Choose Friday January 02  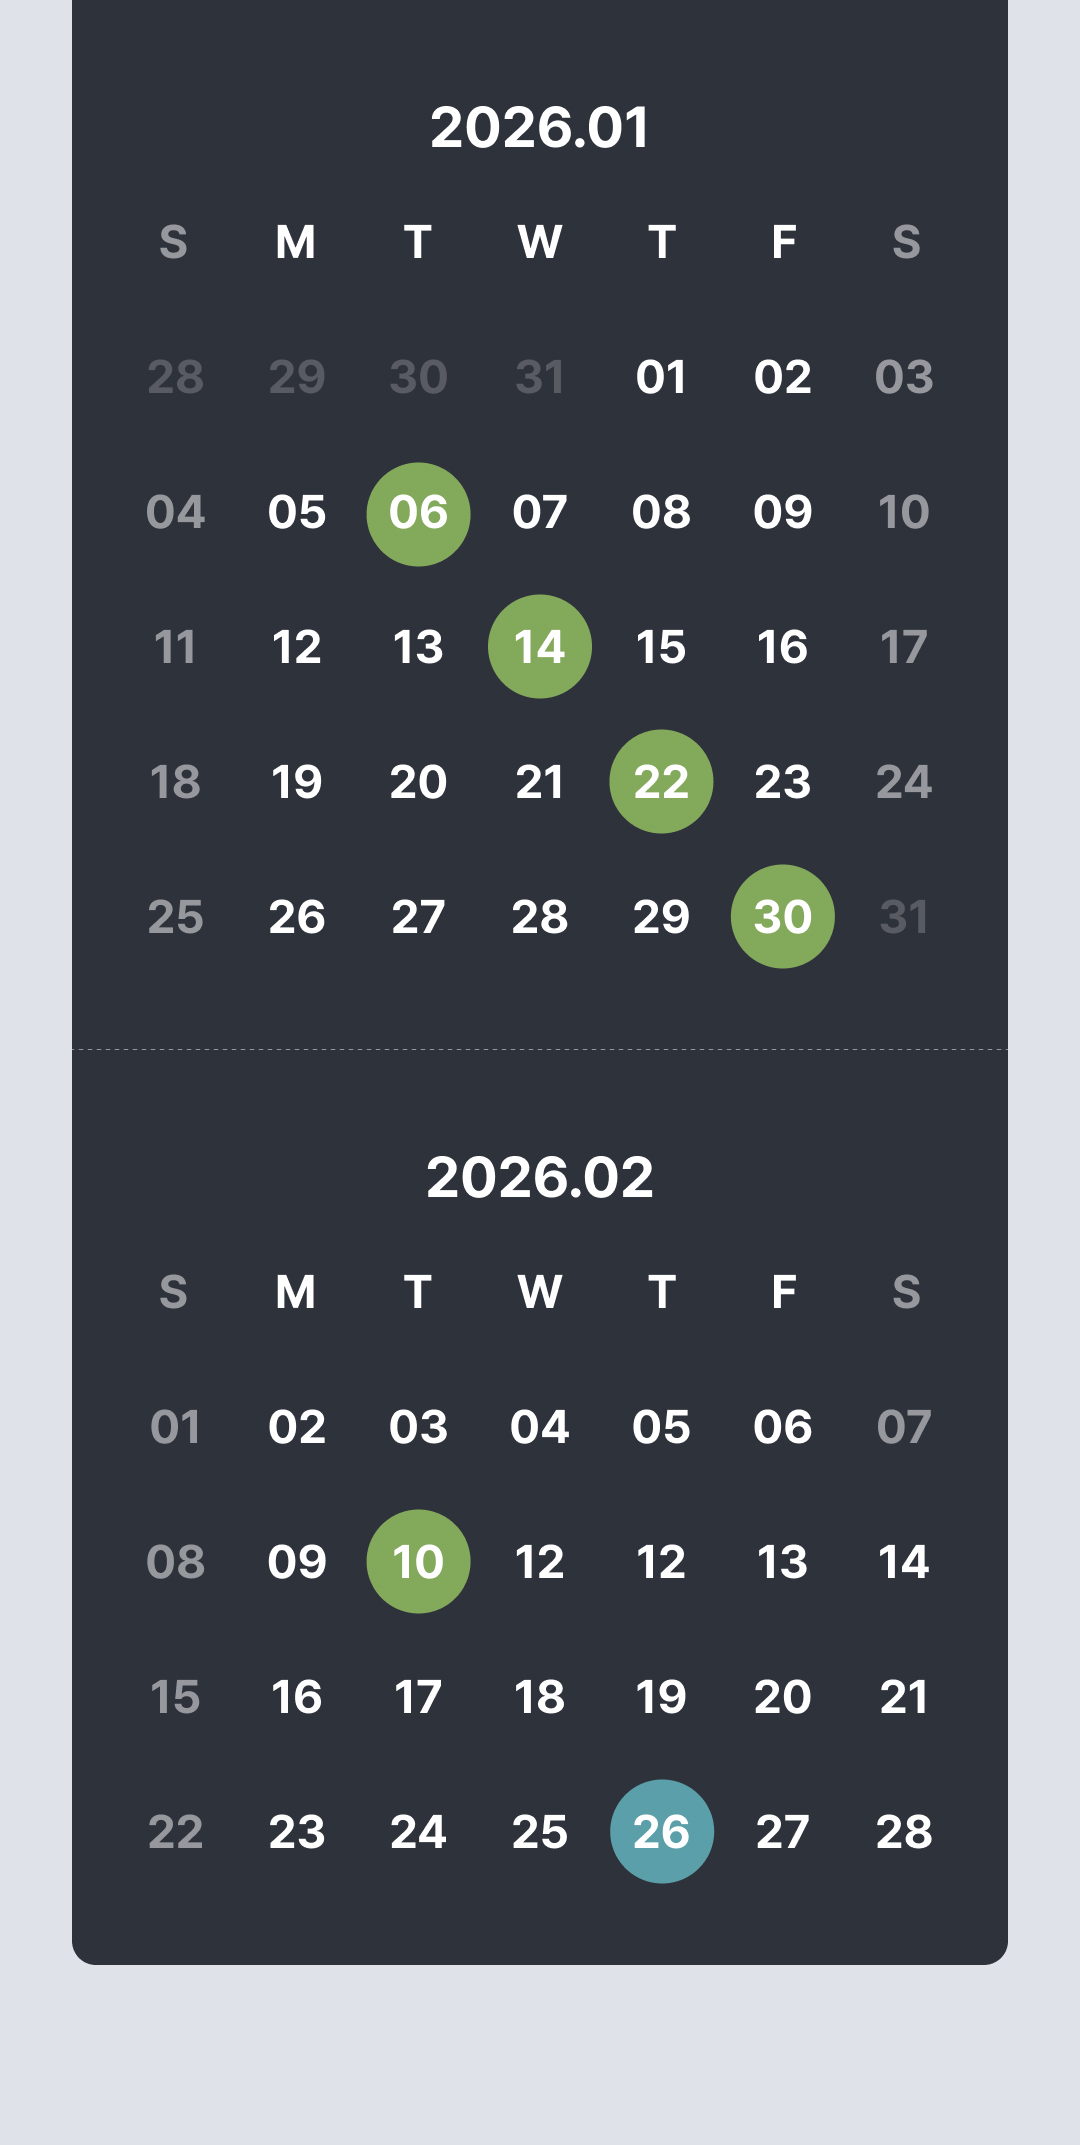point(783,378)
